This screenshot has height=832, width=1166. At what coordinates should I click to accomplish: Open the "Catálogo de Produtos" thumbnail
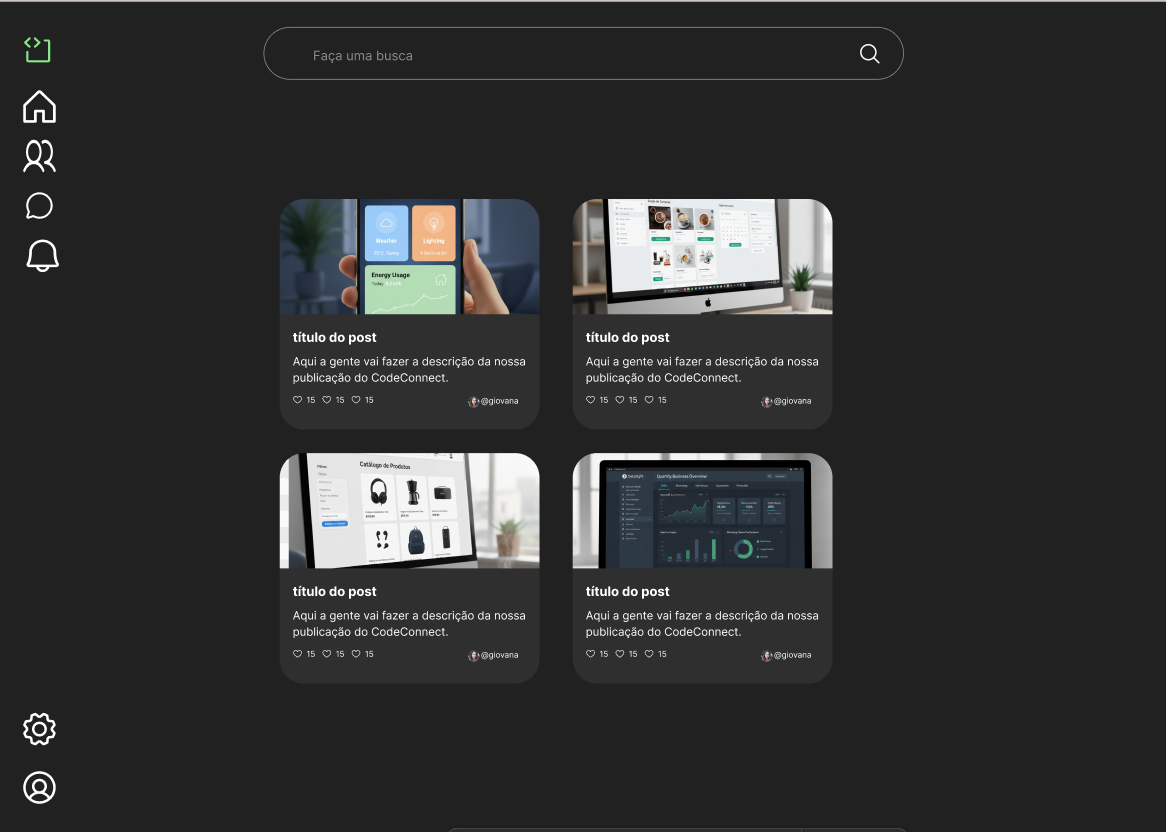(x=410, y=511)
